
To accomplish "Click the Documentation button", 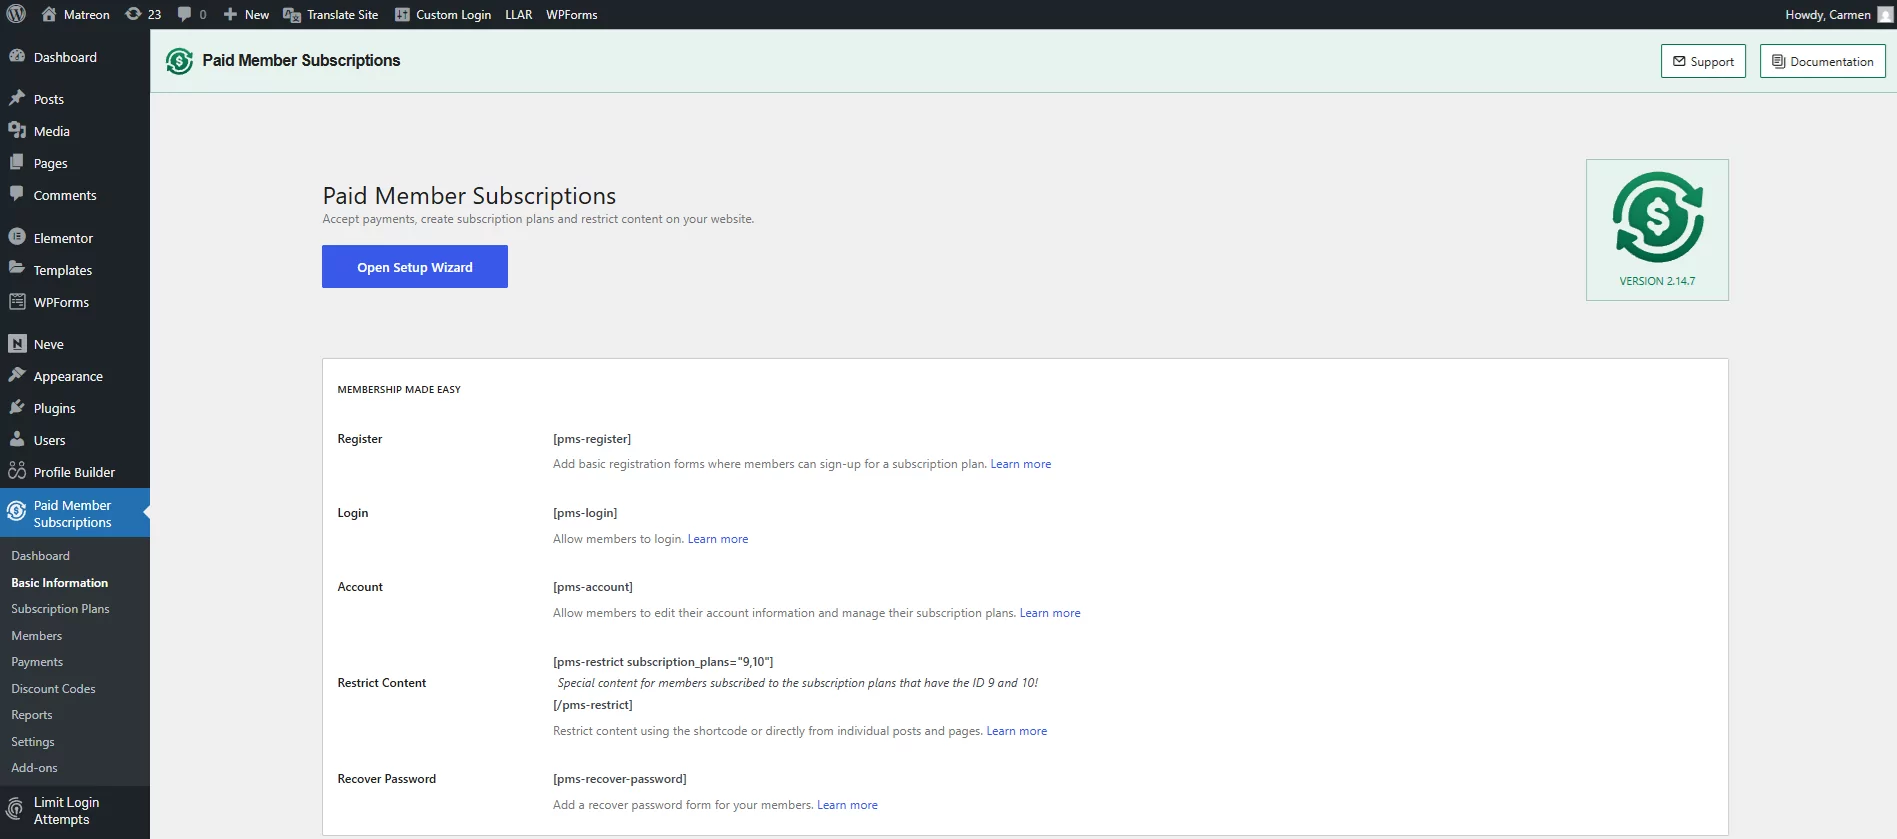I will coord(1822,61).
